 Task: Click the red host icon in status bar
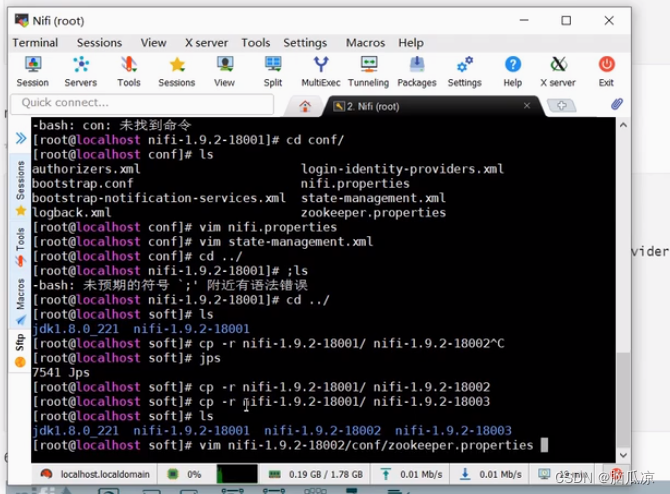point(46,473)
